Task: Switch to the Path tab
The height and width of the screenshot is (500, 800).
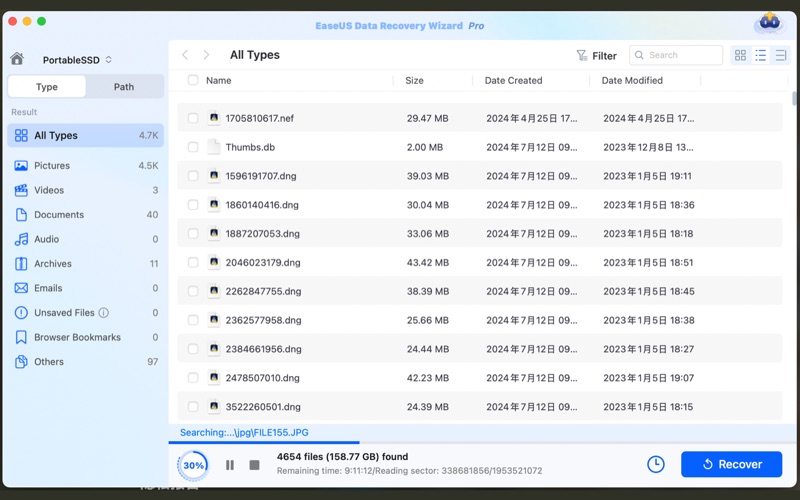Action: (124, 87)
